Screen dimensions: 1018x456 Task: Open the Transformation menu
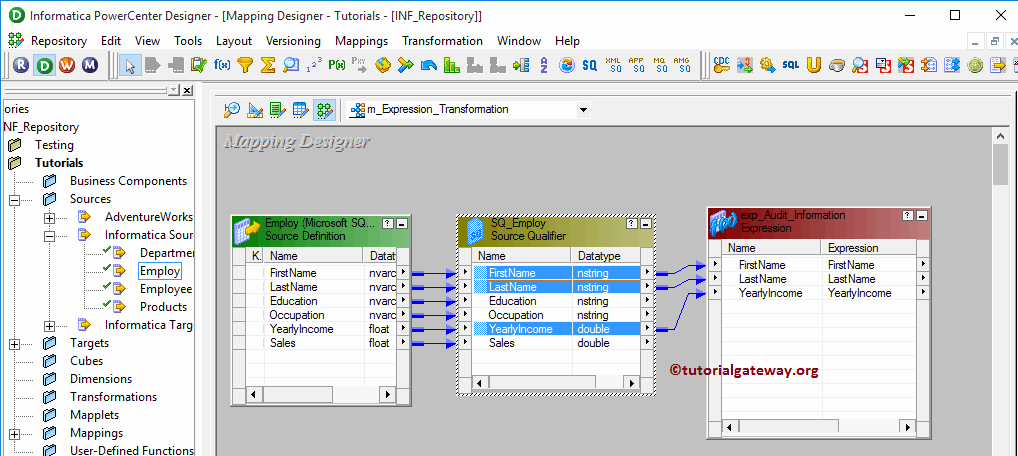tap(442, 41)
